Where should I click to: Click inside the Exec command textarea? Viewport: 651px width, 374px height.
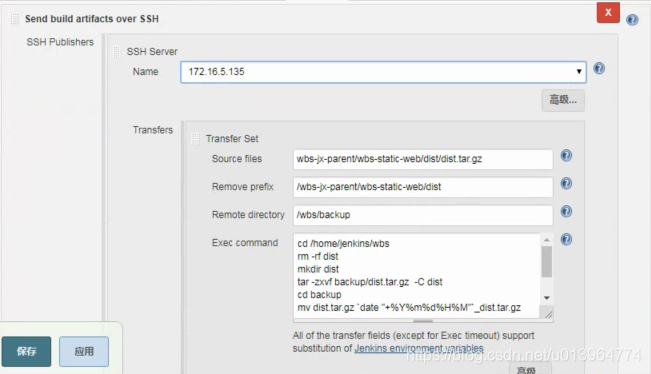[416, 276]
